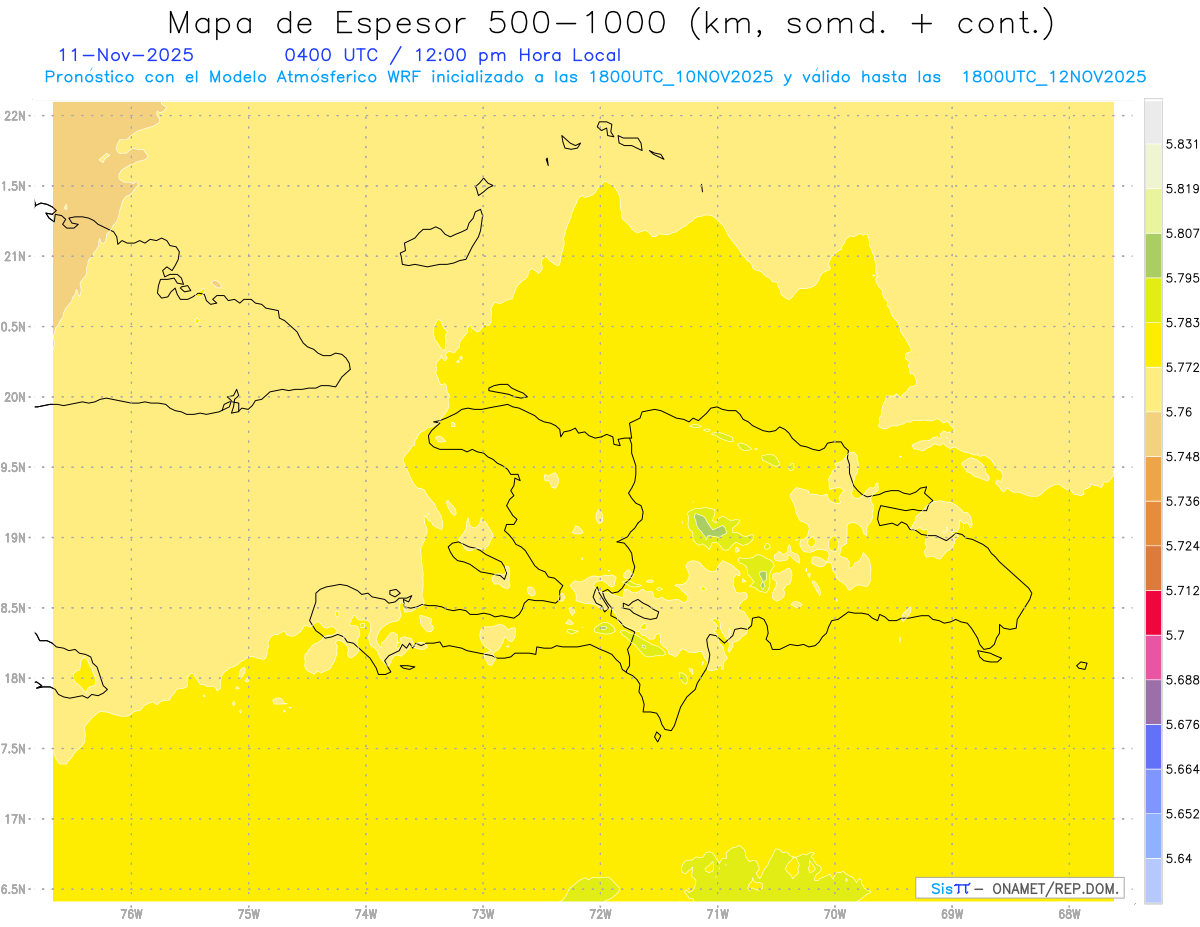The height and width of the screenshot is (927, 1200).
Task: Click the latitude label '8.5N'
Action: pos(14,608)
